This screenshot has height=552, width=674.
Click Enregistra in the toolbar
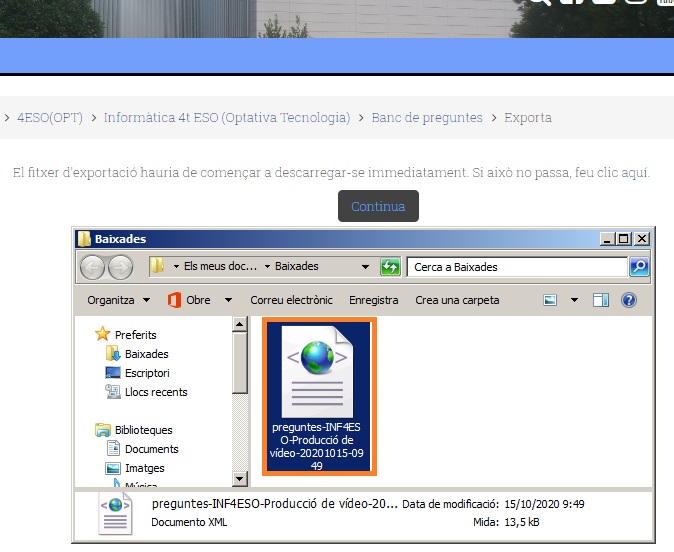[374, 300]
